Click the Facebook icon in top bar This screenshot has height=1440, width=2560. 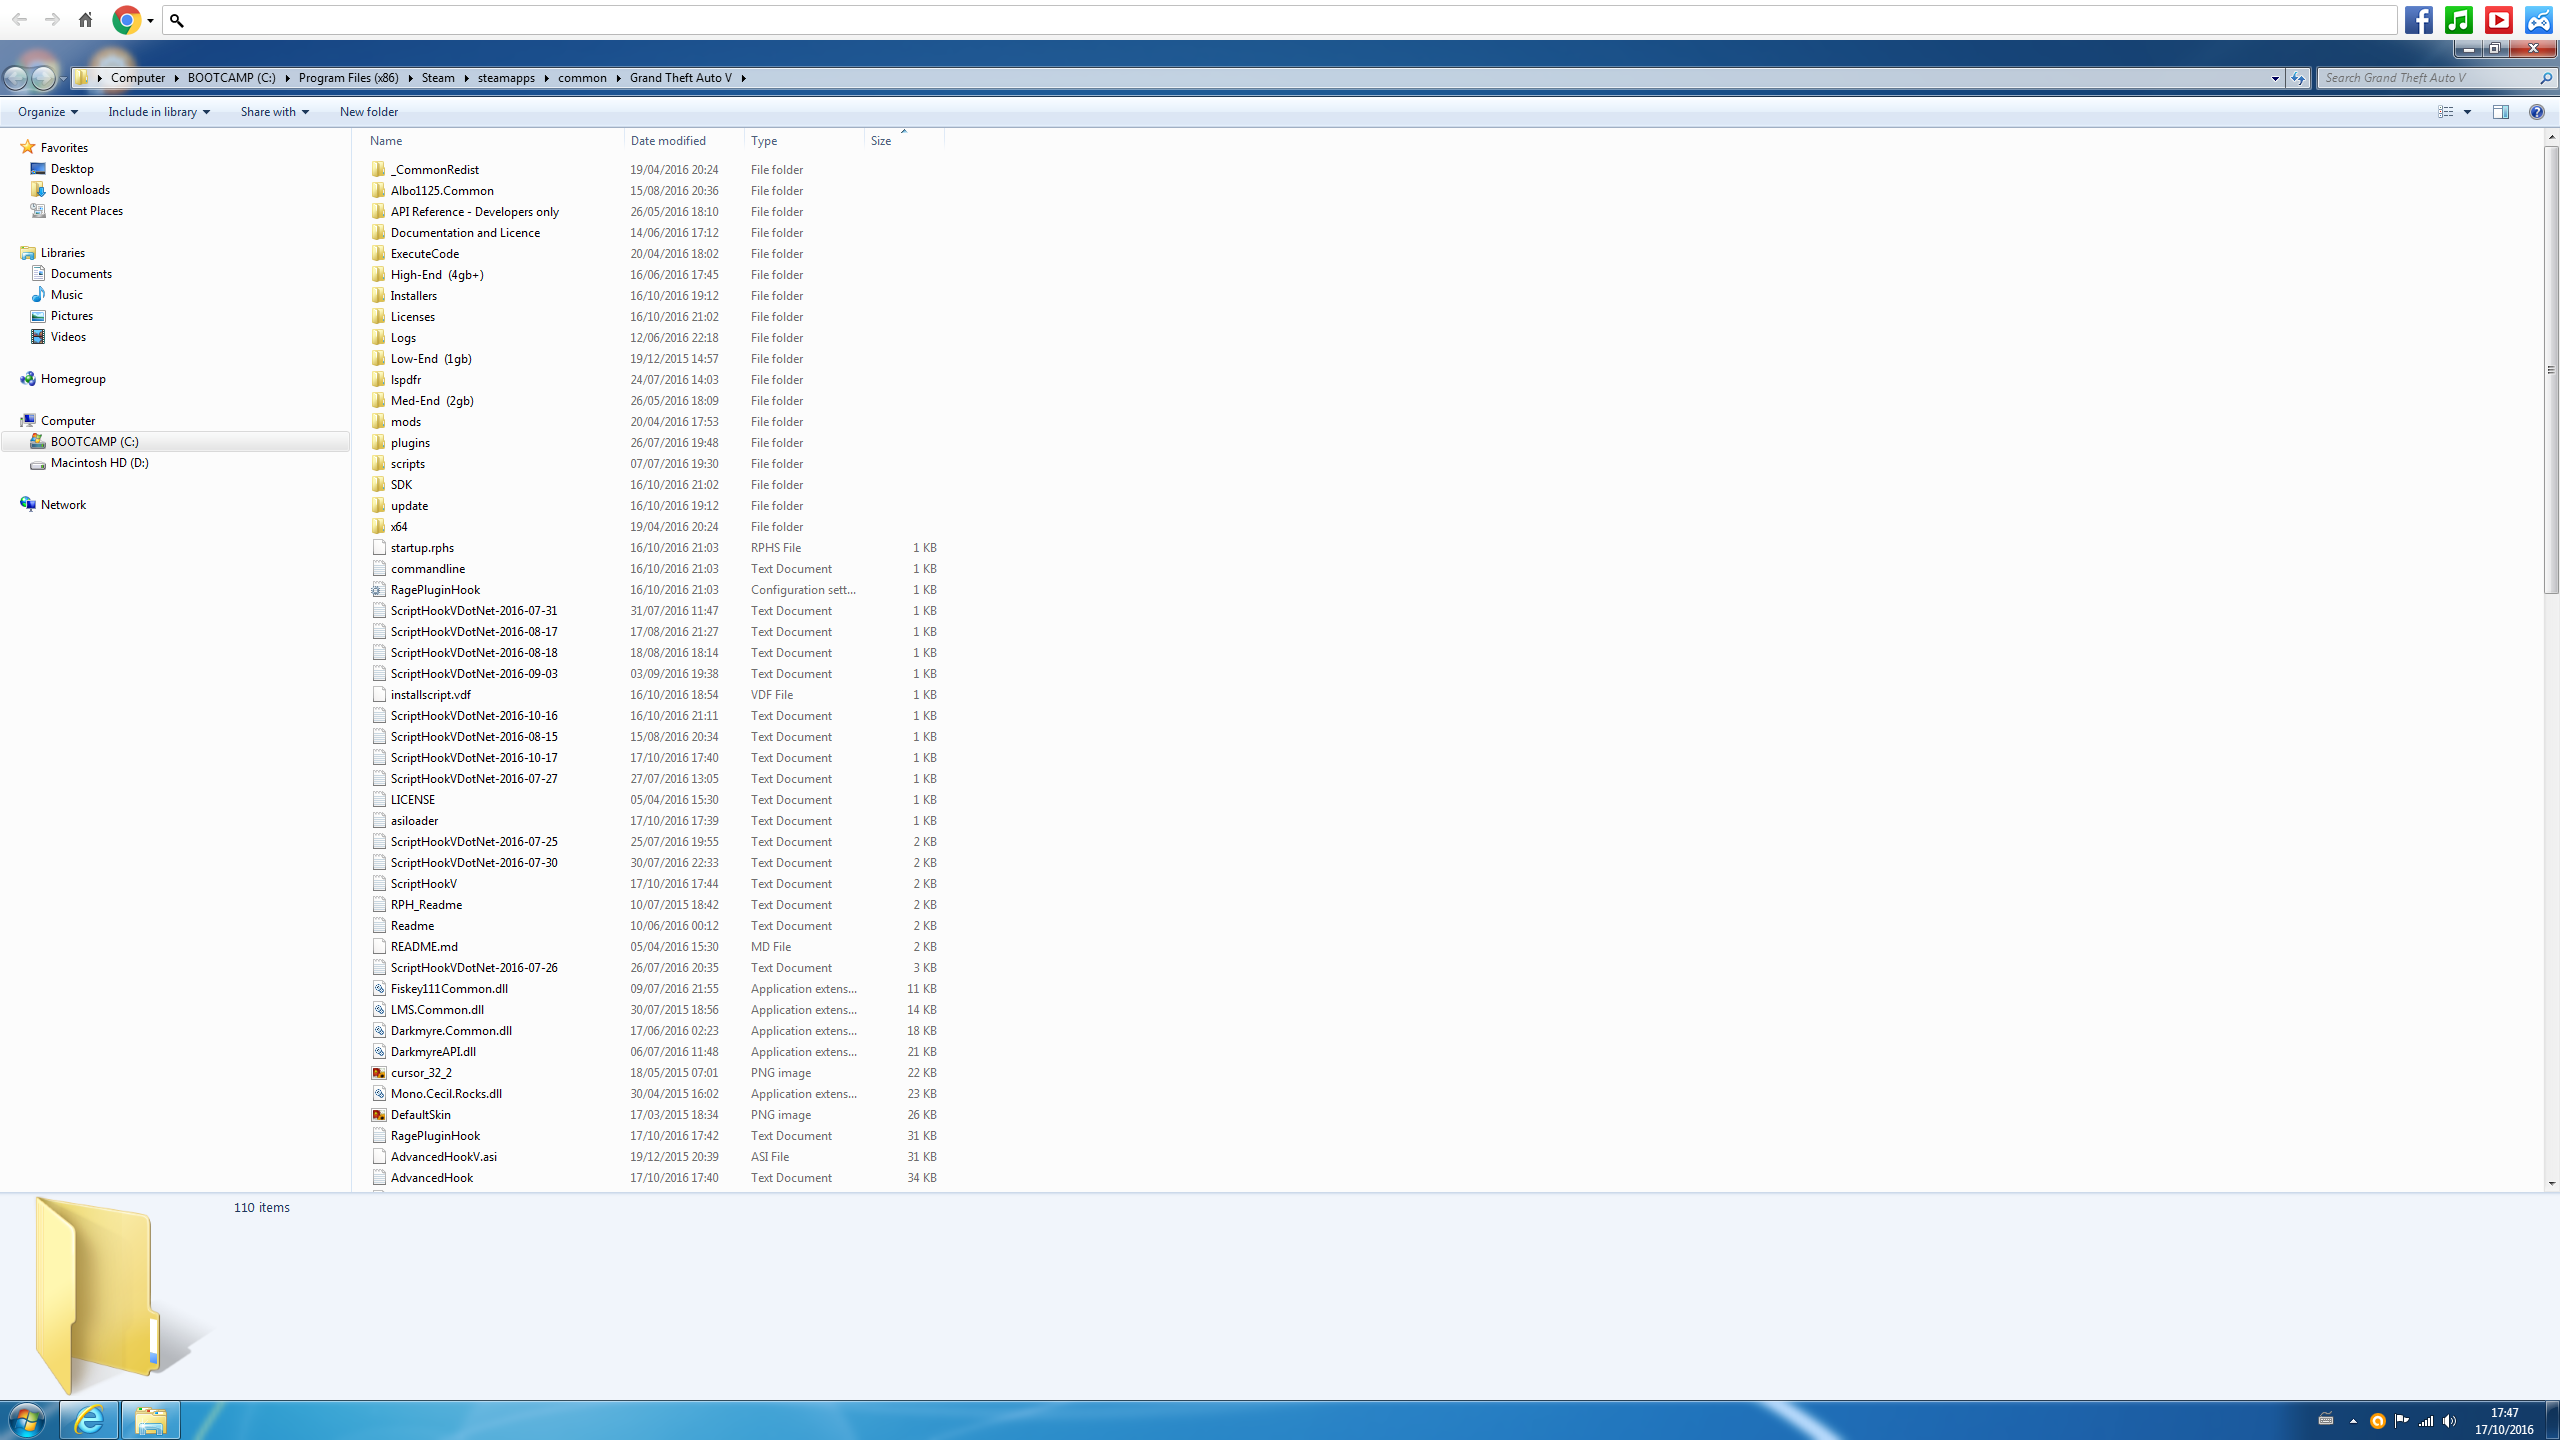coord(2418,20)
